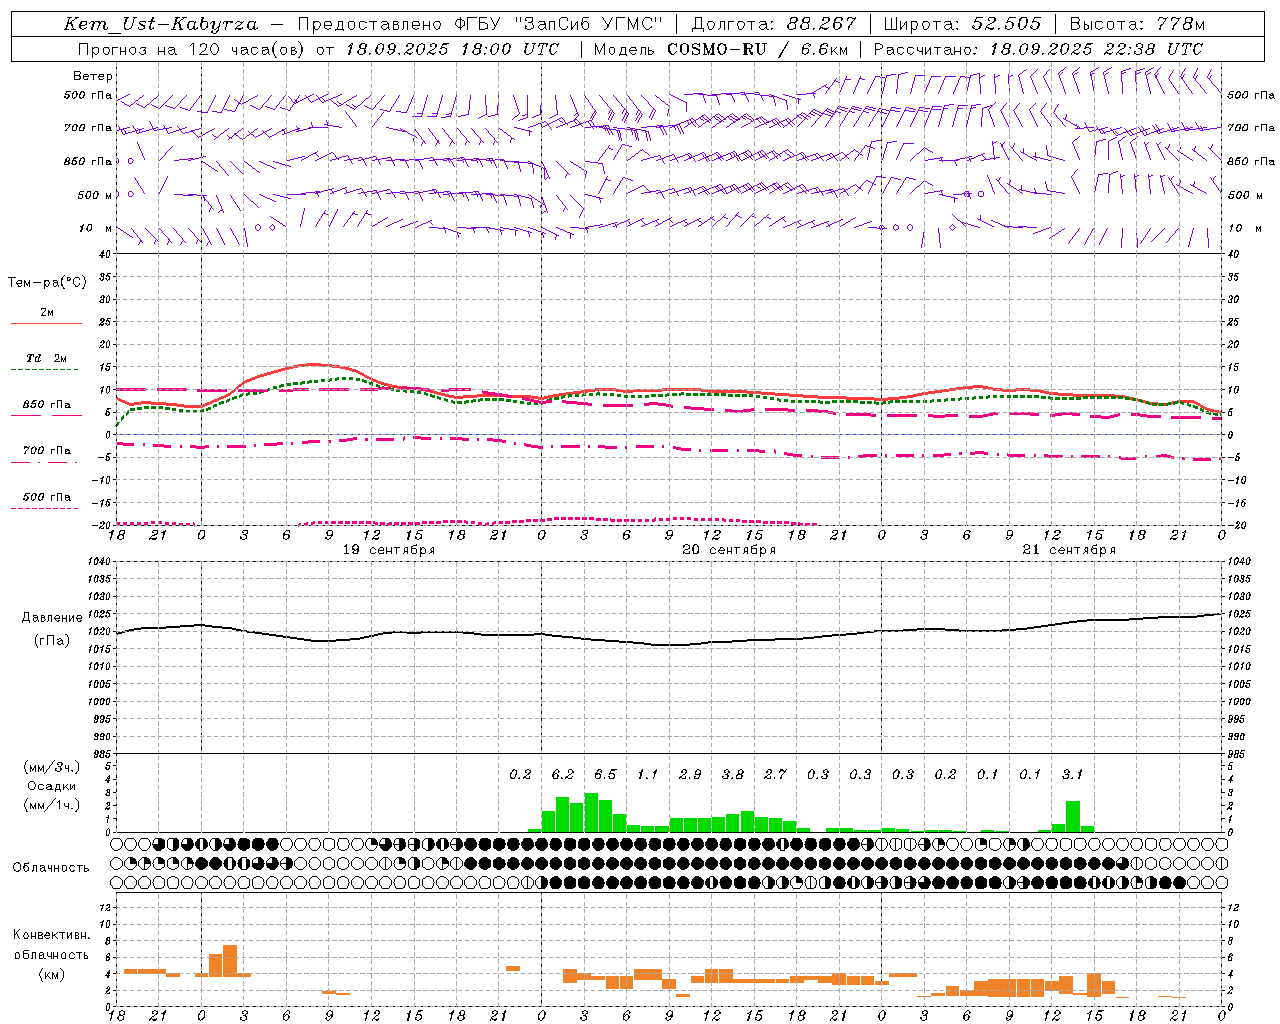Click the 21 сентября date label

coord(1069,550)
